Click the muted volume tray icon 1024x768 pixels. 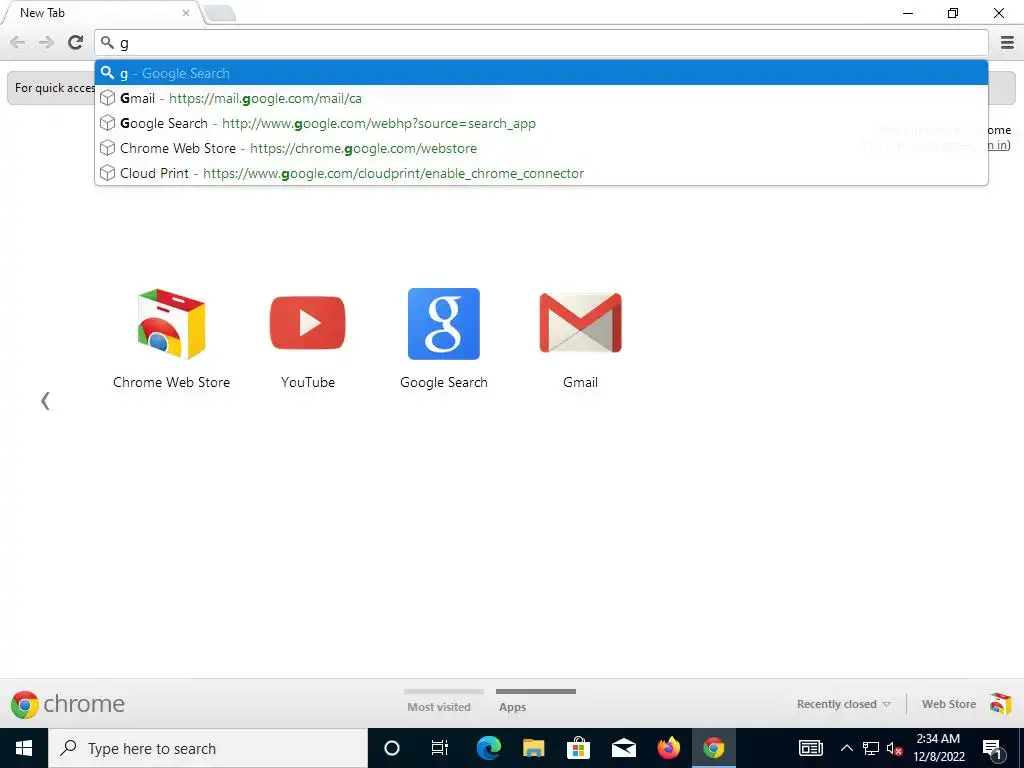coord(895,748)
